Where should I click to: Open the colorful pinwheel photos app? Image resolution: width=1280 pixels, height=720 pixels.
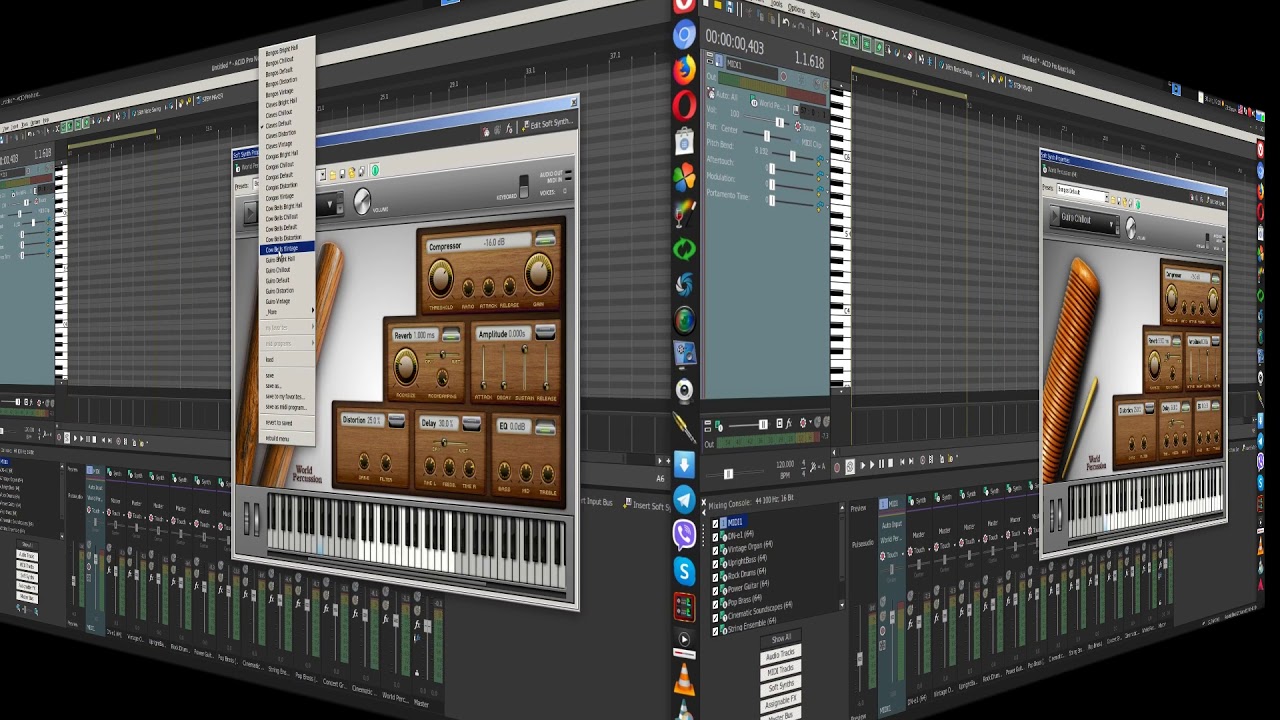684,179
